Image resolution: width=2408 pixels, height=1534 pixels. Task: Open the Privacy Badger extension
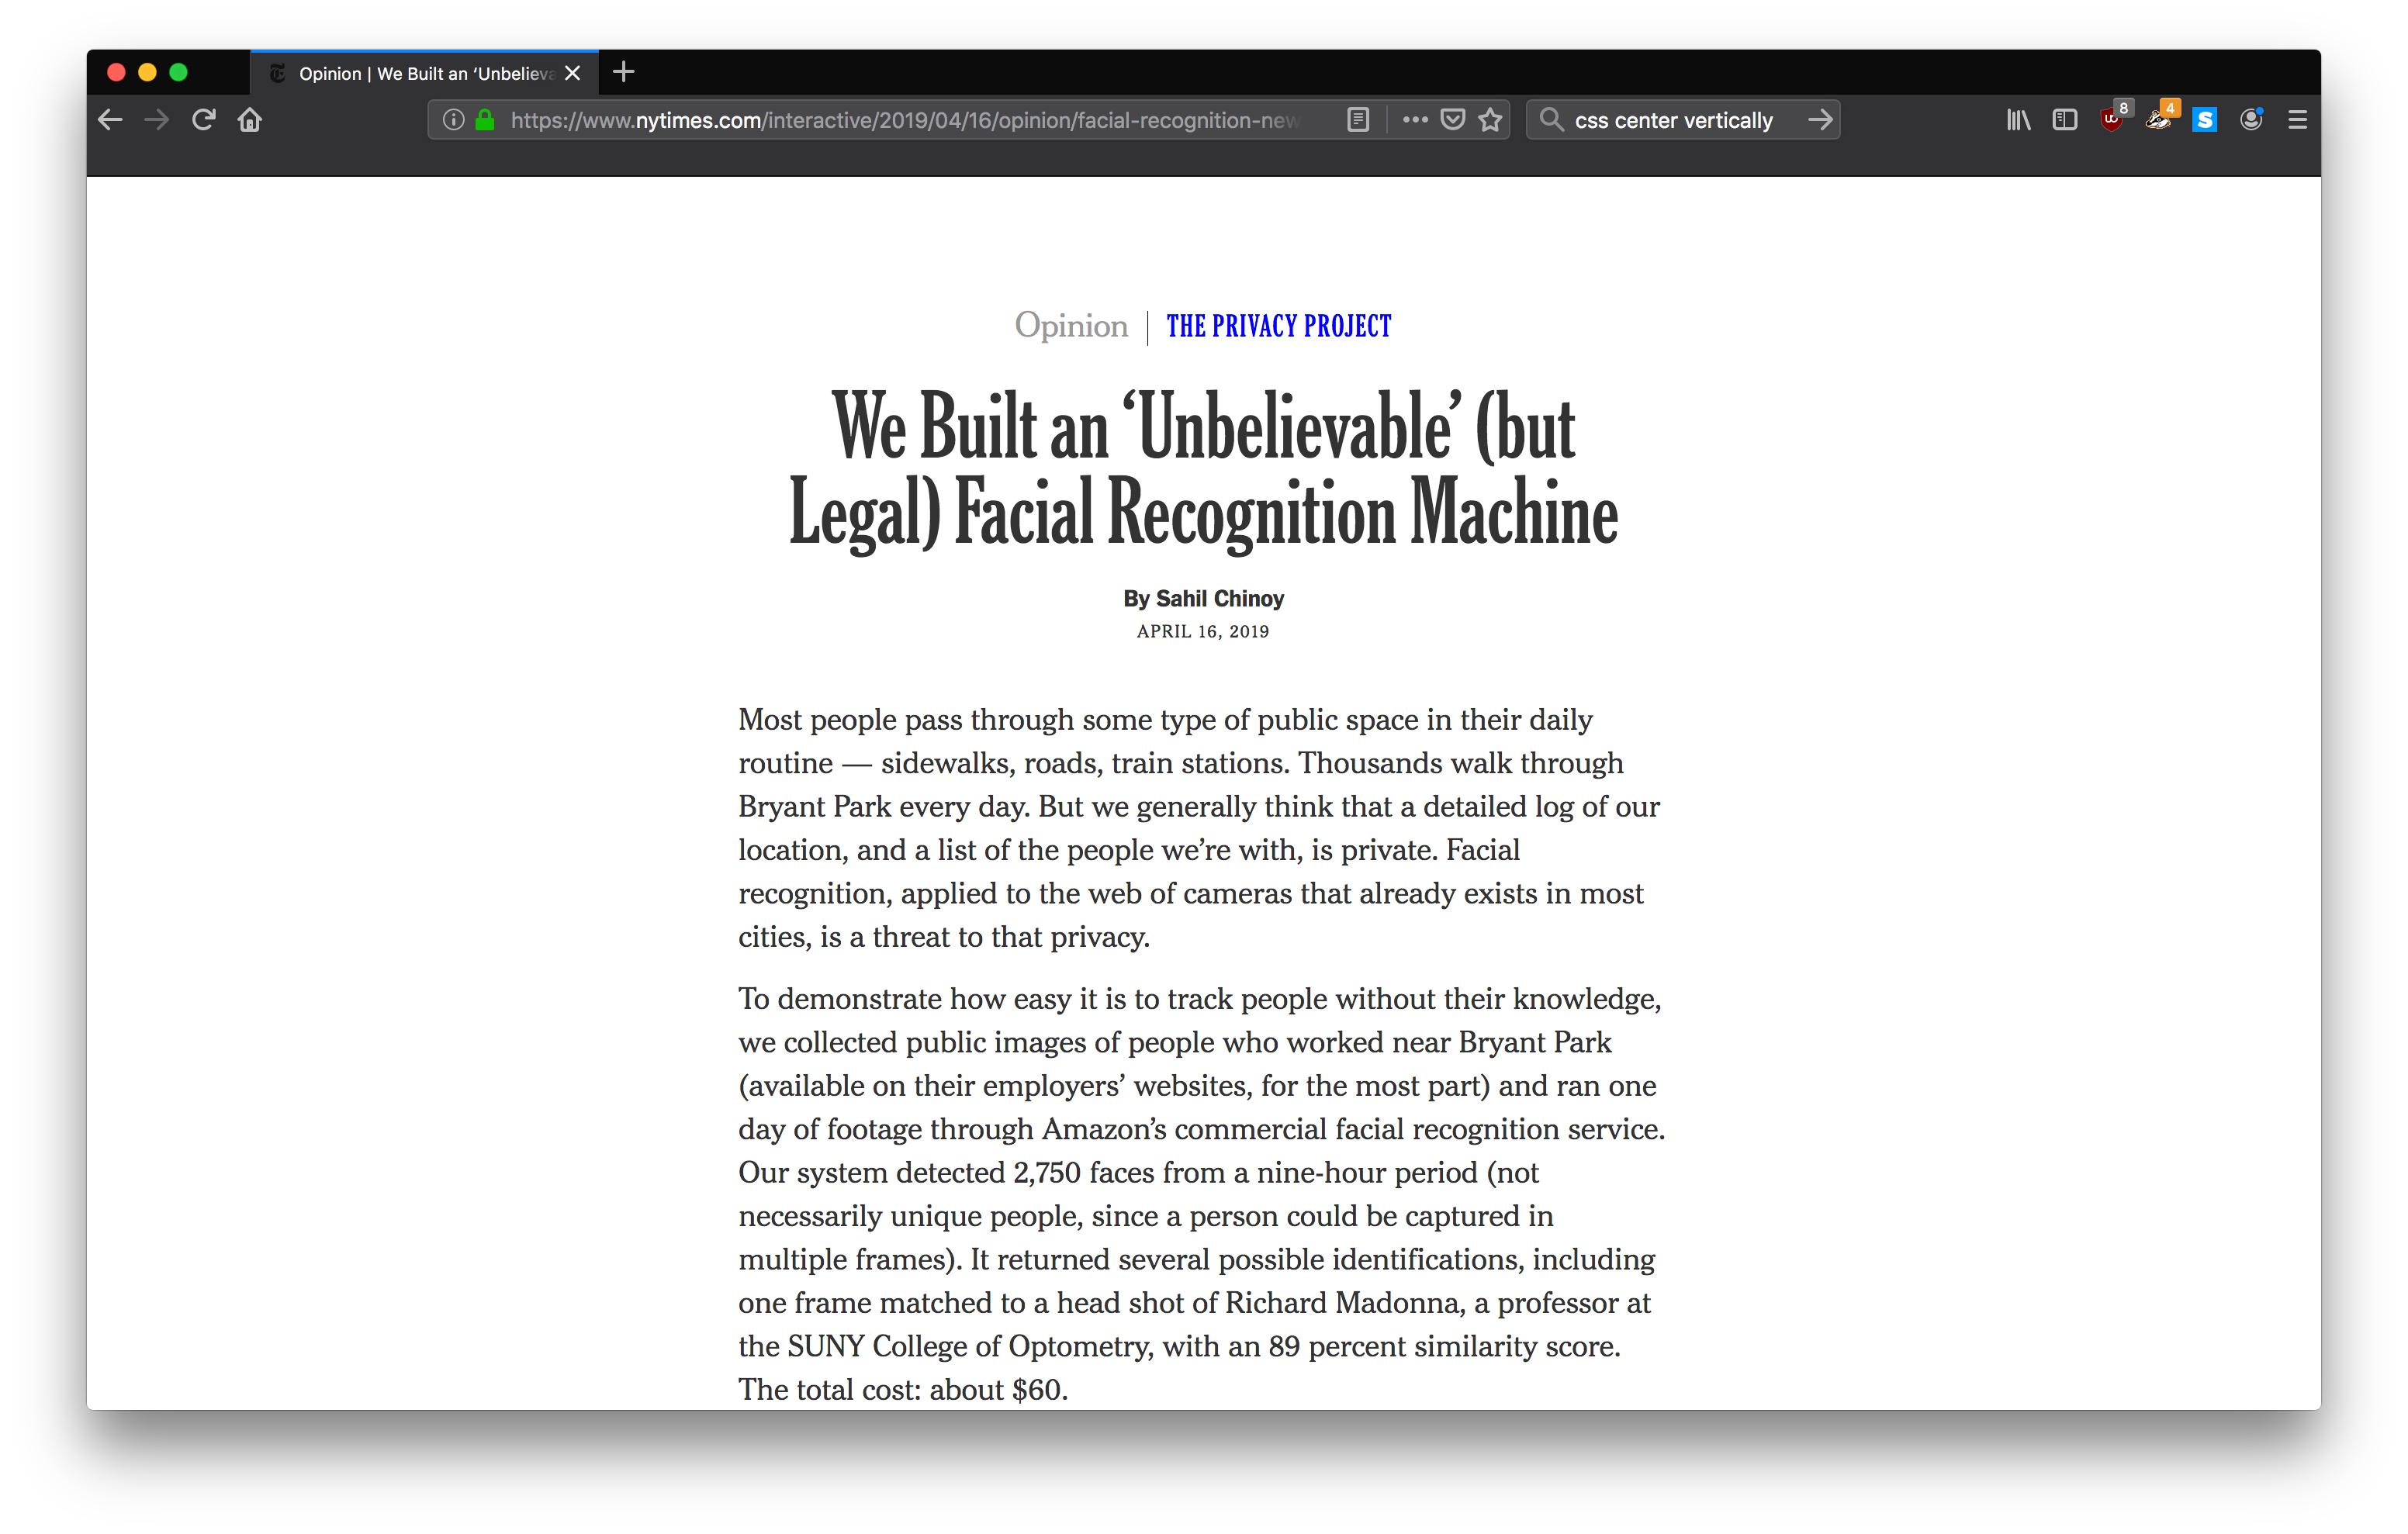[x=2158, y=120]
